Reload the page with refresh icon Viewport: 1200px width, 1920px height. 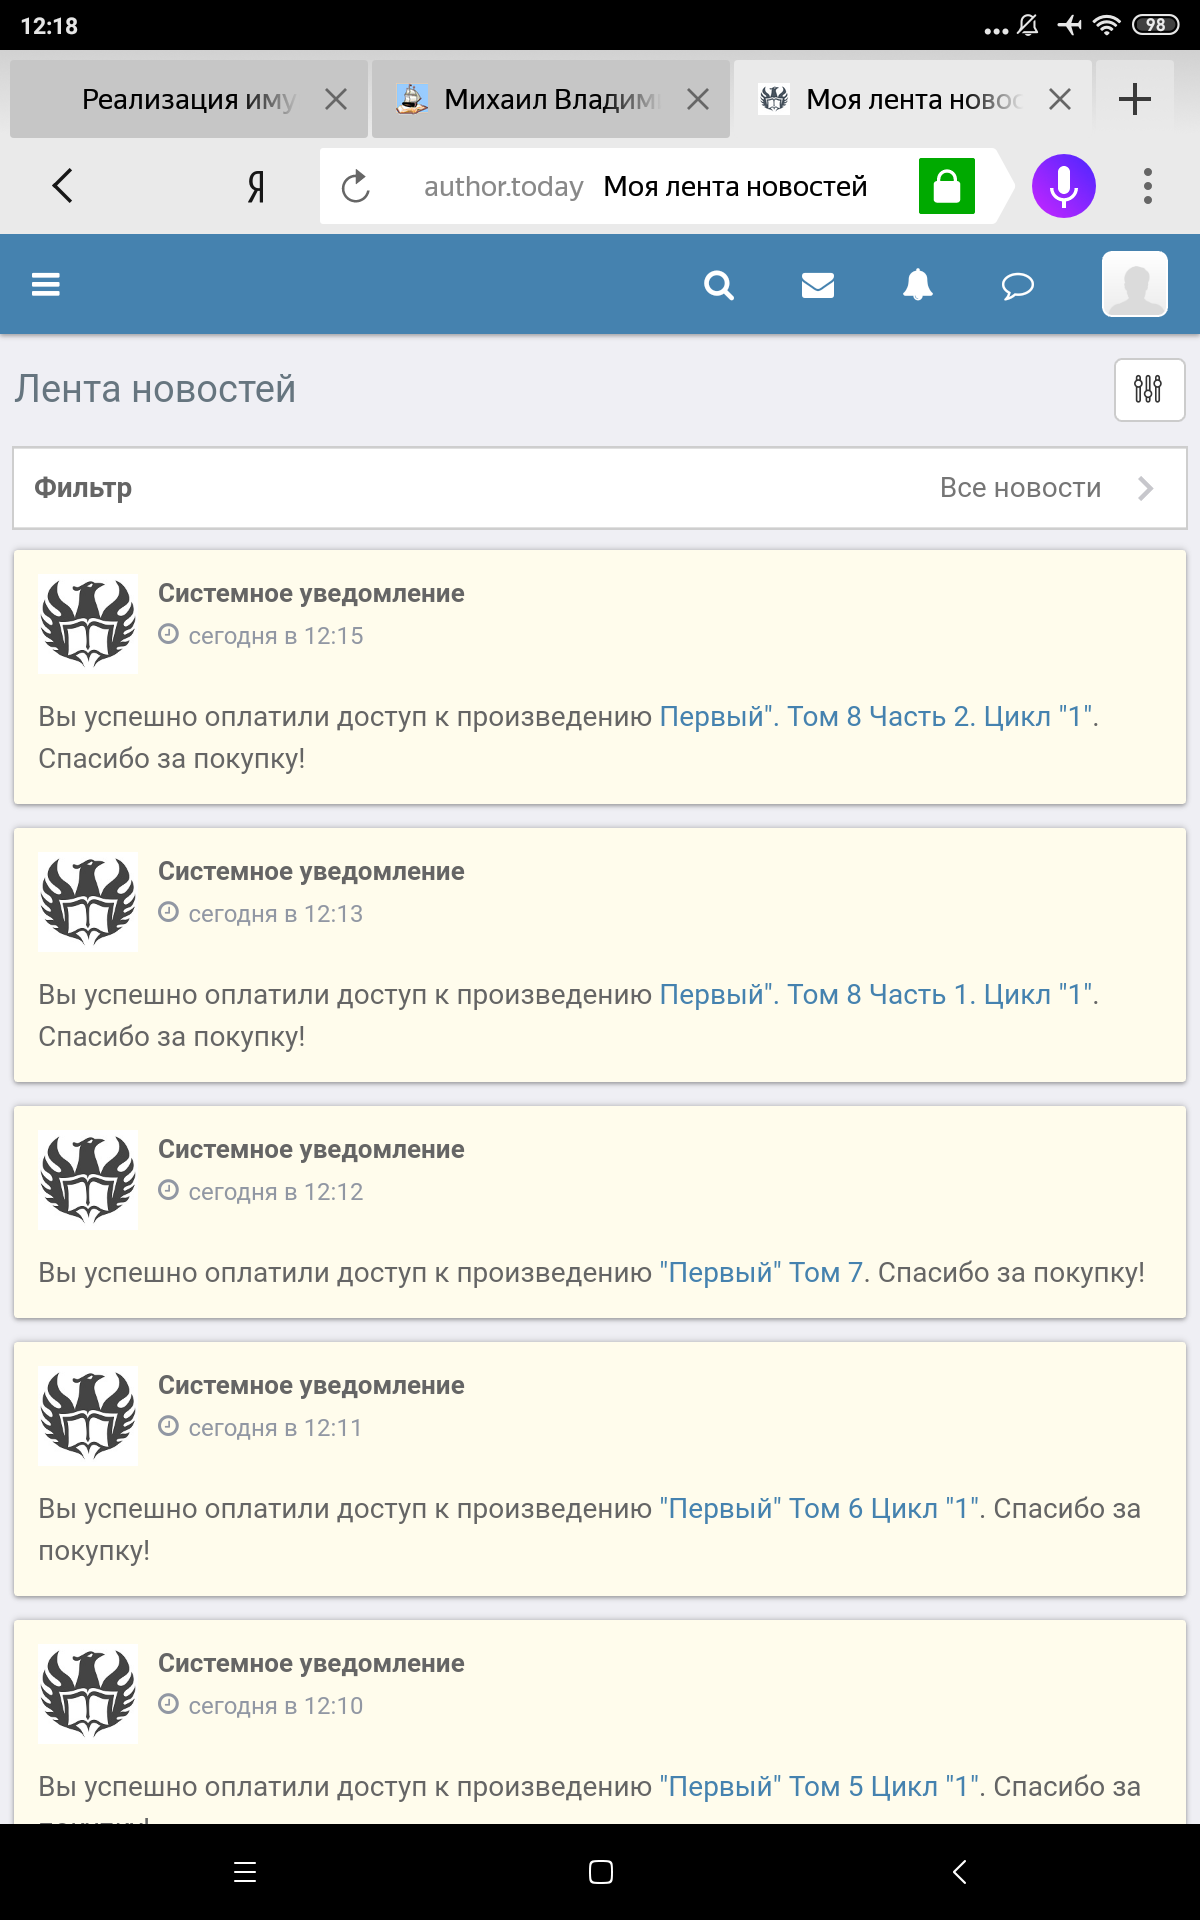click(x=356, y=187)
